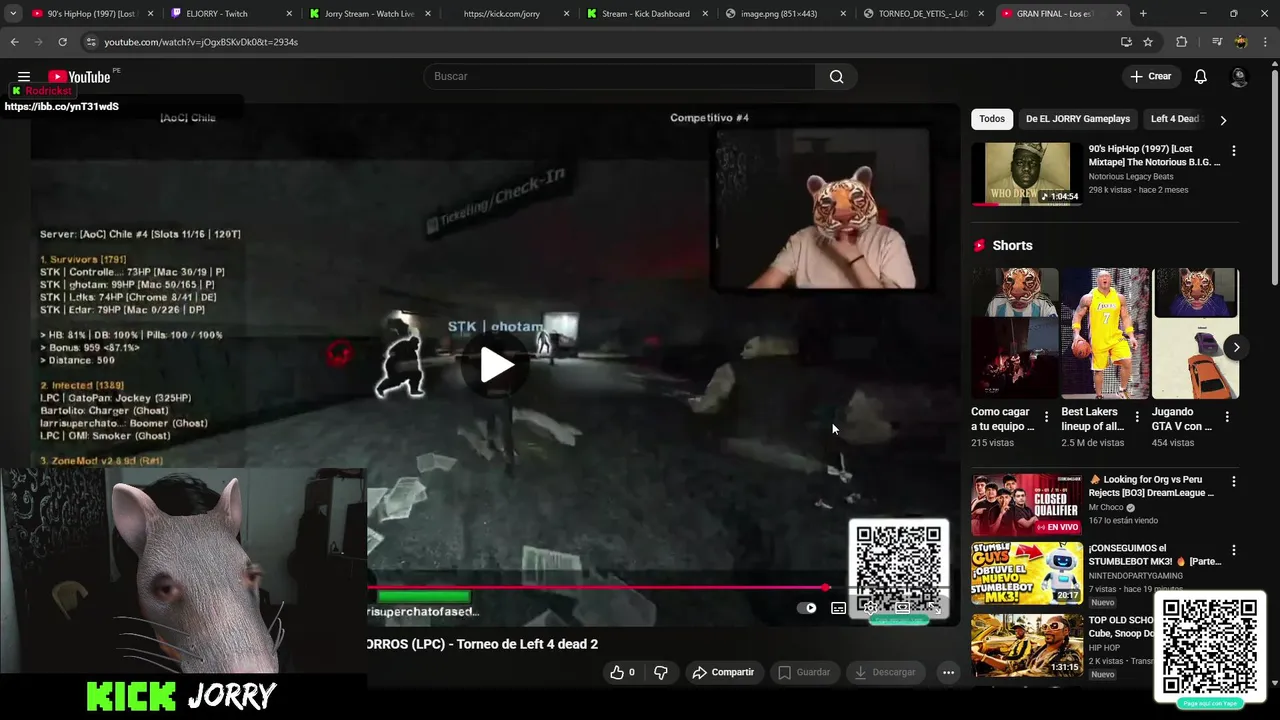Open options for the STUMBLEBOT MK3 video

pyautogui.click(x=1233, y=551)
